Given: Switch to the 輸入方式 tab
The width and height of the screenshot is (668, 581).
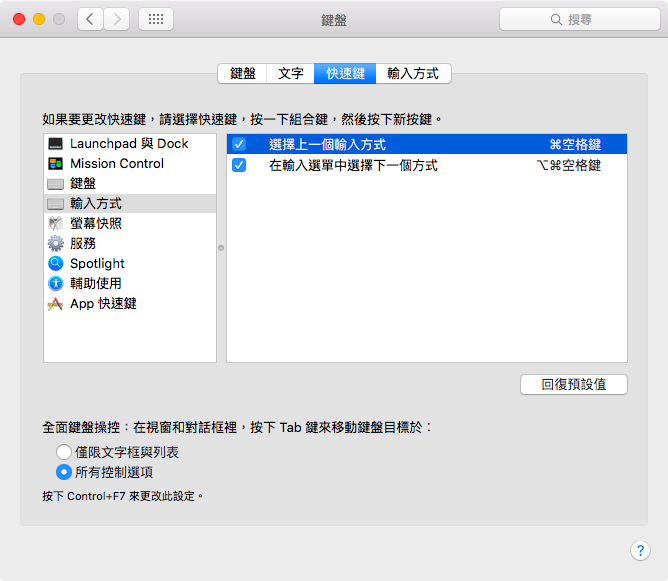Looking at the screenshot, I should click(x=413, y=73).
